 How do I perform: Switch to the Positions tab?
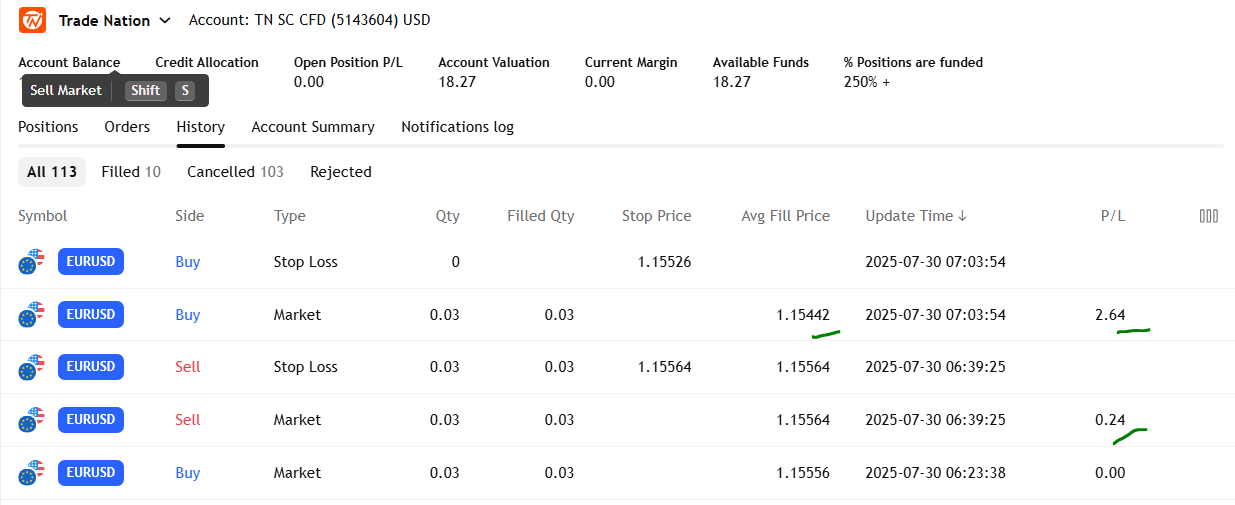tap(48, 127)
